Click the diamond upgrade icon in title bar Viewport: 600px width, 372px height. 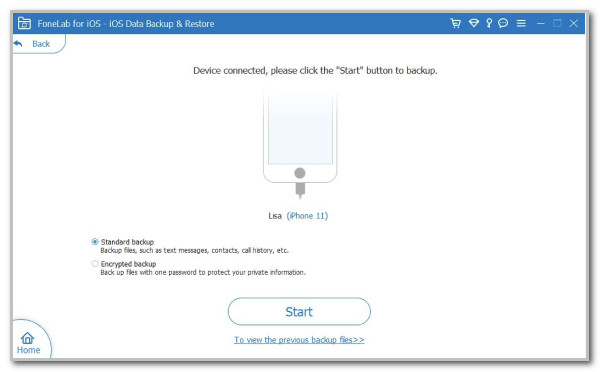click(x=474, y=23)
